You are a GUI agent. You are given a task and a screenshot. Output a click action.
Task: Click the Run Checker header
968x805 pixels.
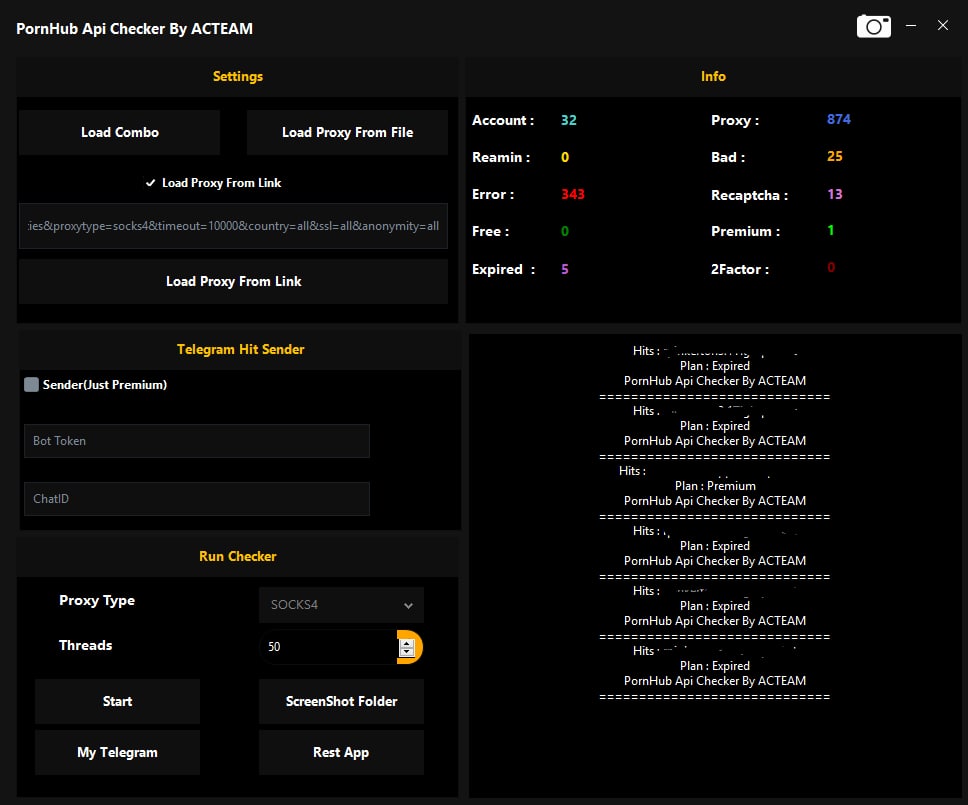click(238, 556)
